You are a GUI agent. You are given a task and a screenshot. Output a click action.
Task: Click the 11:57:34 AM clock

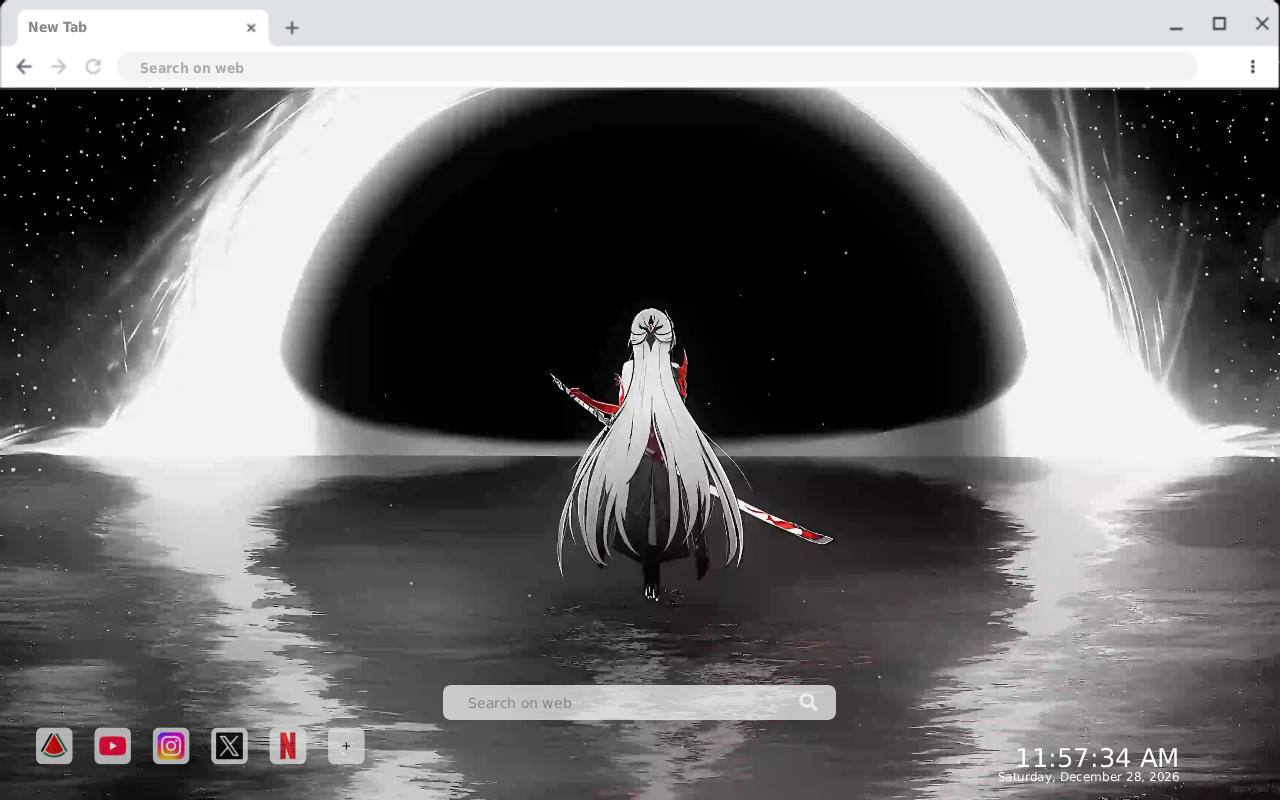point(1097,758)
